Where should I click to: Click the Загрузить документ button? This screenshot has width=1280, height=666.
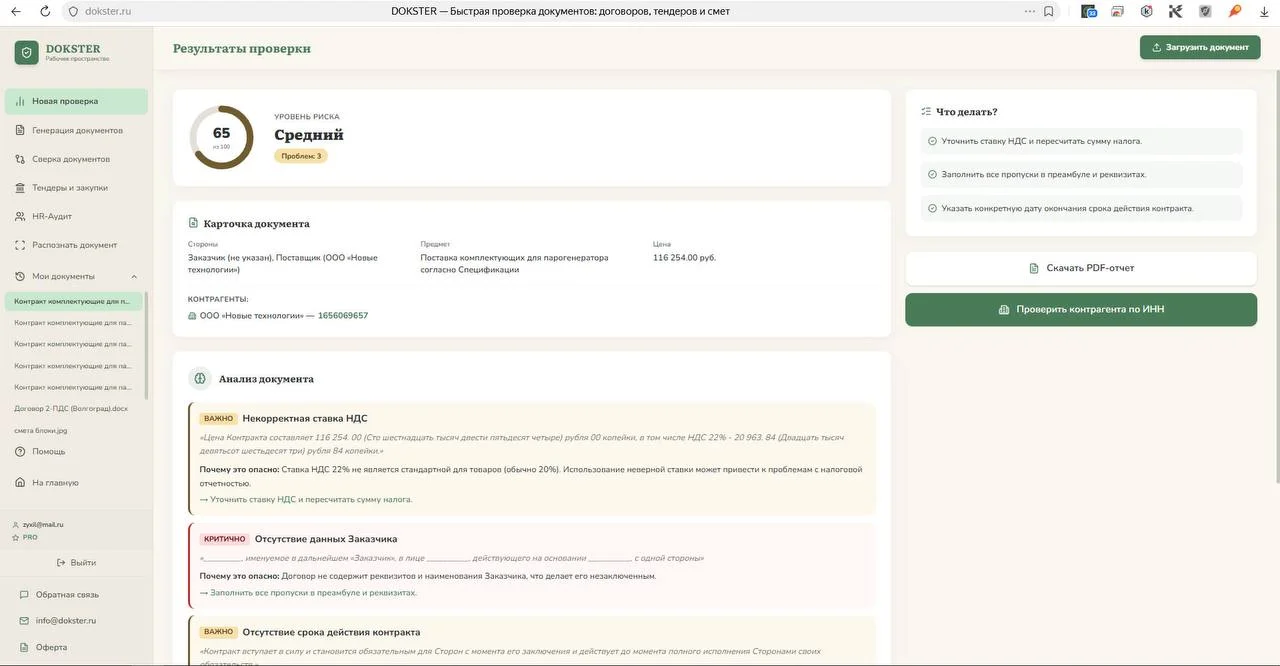[x=1200, y=47]
